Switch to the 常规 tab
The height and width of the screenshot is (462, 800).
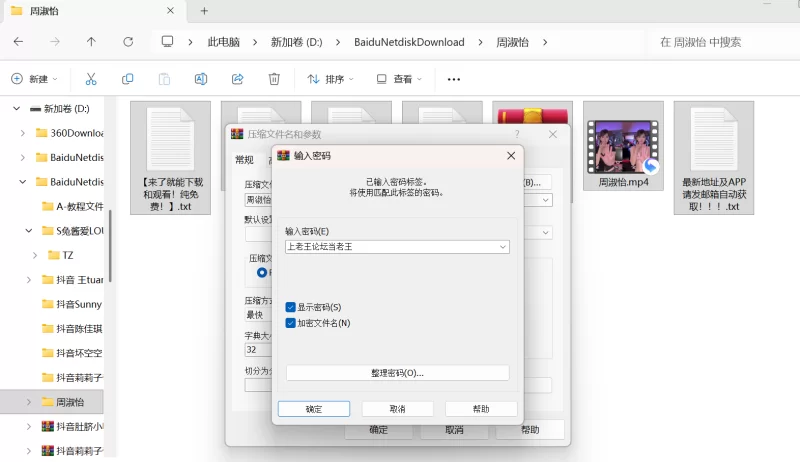pyautogui.click(x=244, y=159)
